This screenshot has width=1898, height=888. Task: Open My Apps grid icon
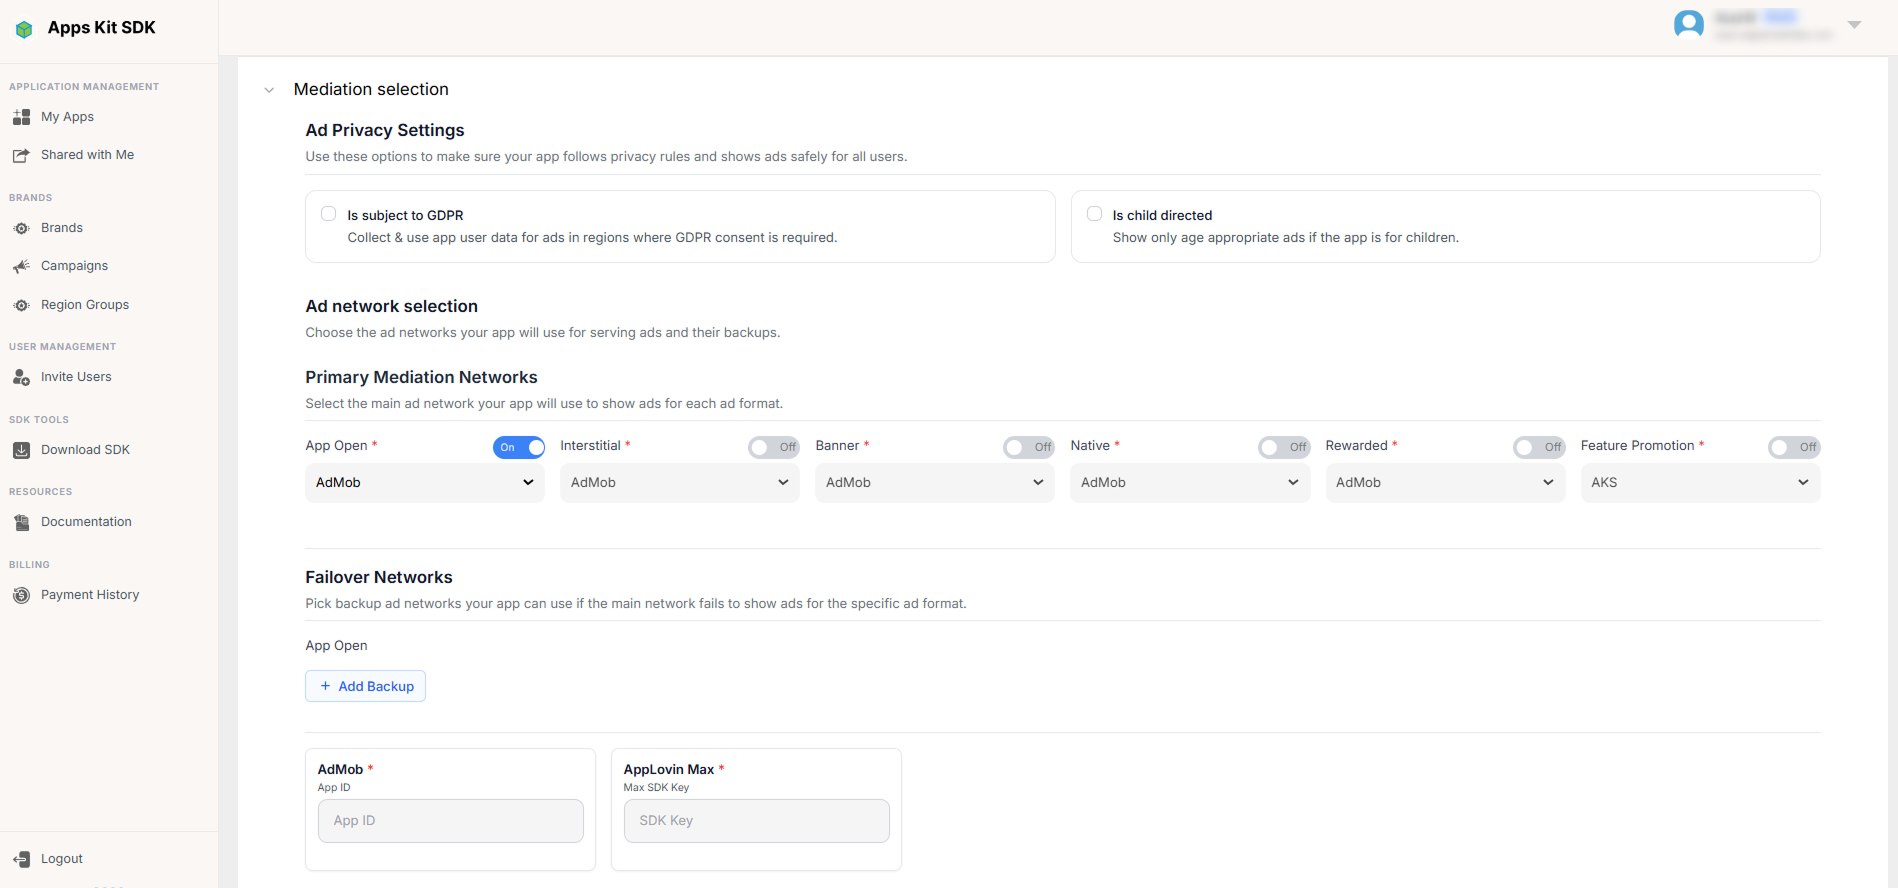(x=21, y=117)
